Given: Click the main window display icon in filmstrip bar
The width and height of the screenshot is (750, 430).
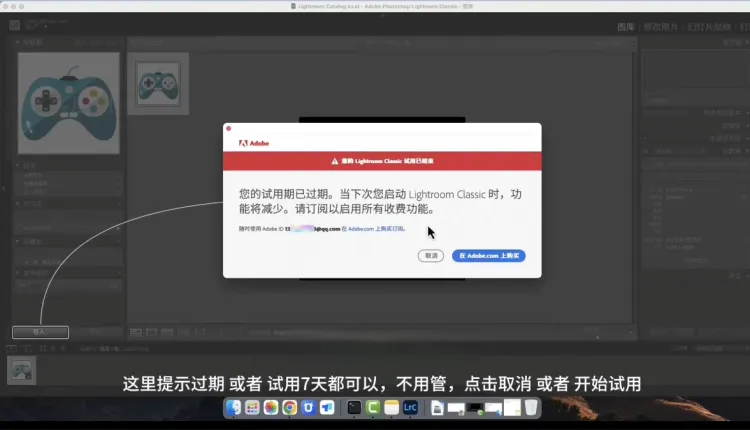Looking at the screenshot, I should [x=12, y=349].
